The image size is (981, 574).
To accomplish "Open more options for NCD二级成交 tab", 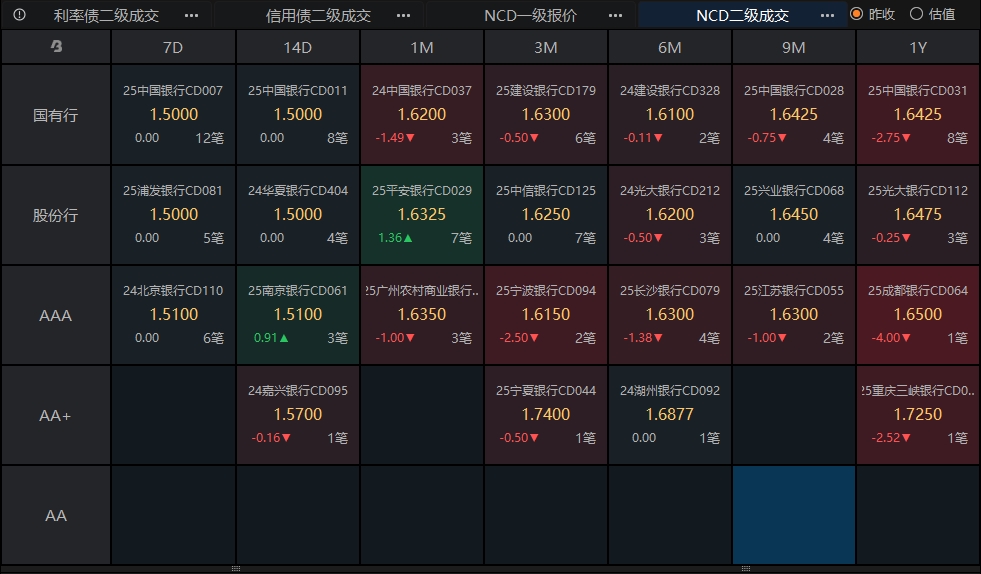I will pos(827,15).
